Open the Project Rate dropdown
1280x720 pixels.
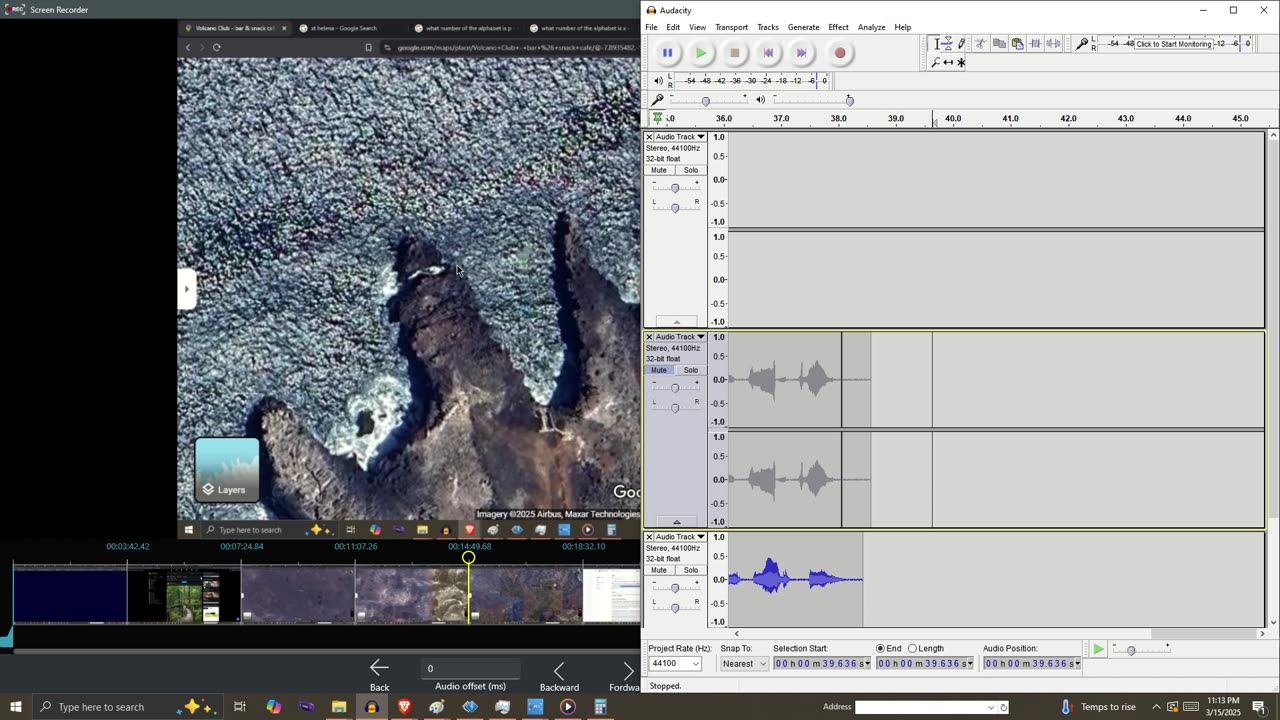coord(695,664)
